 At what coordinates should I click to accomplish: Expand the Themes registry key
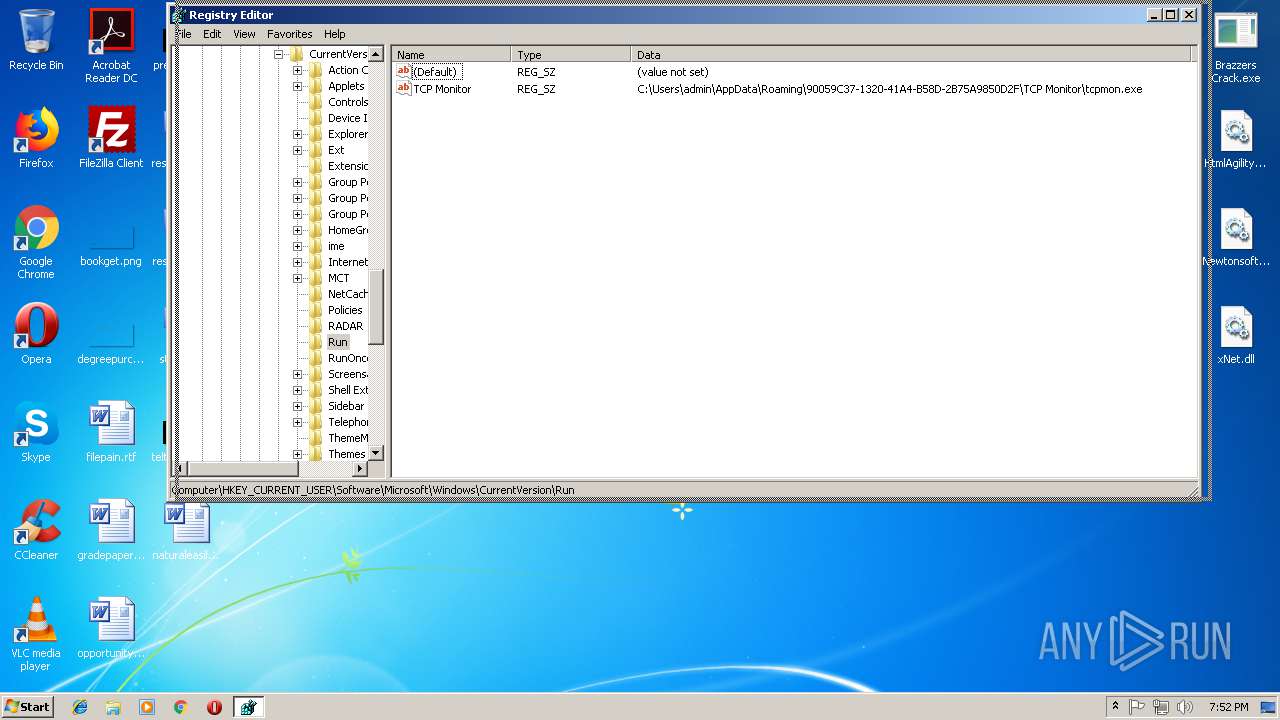click(x=297, y=454)
